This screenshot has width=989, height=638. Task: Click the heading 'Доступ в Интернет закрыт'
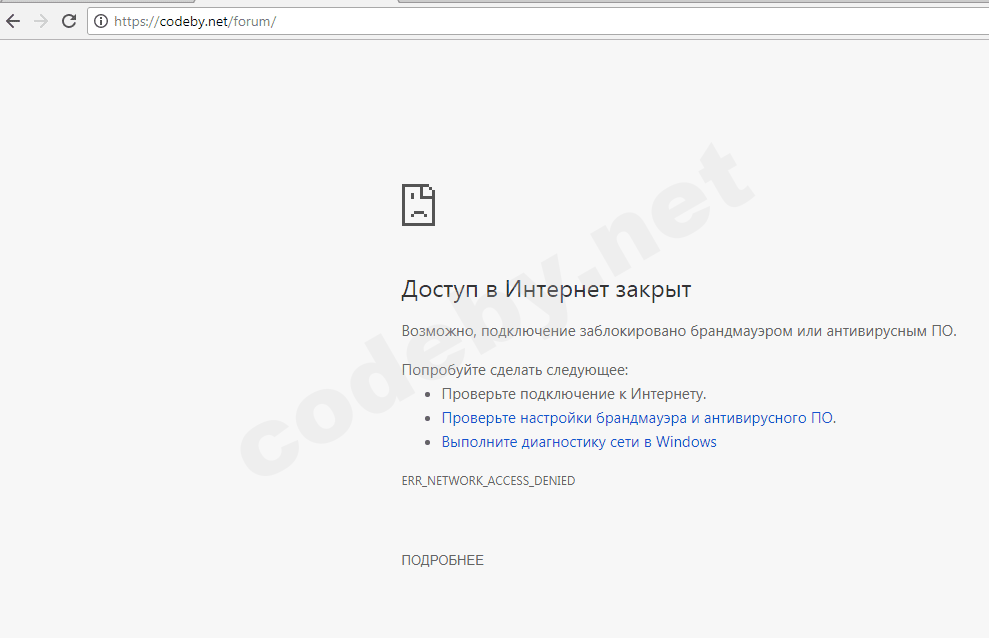(x=546, y=289)
